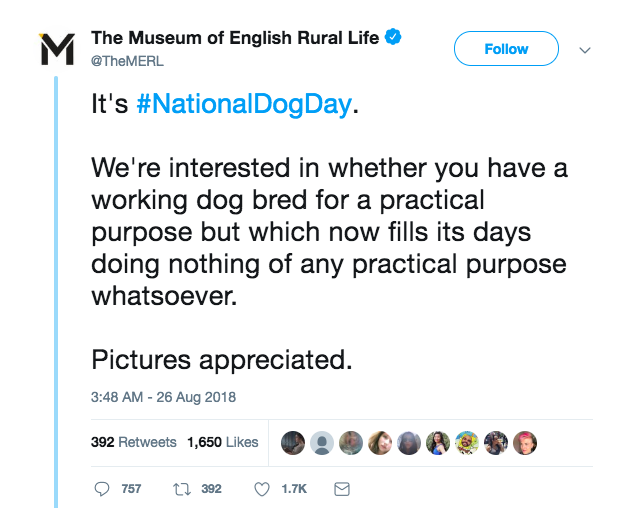This screenshot has width=624, height=508.
Task: Open the MERL profile logo avatar
Action: tap(56, 48)
